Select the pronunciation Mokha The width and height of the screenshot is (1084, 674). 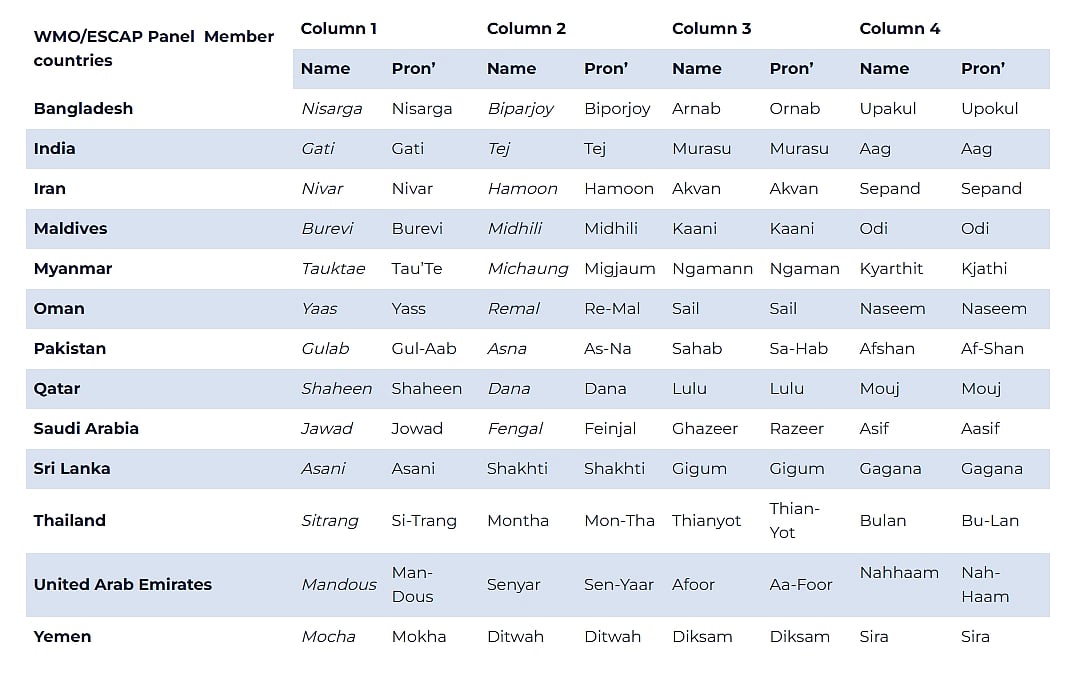pyautogui.click(x=419, y=636)
